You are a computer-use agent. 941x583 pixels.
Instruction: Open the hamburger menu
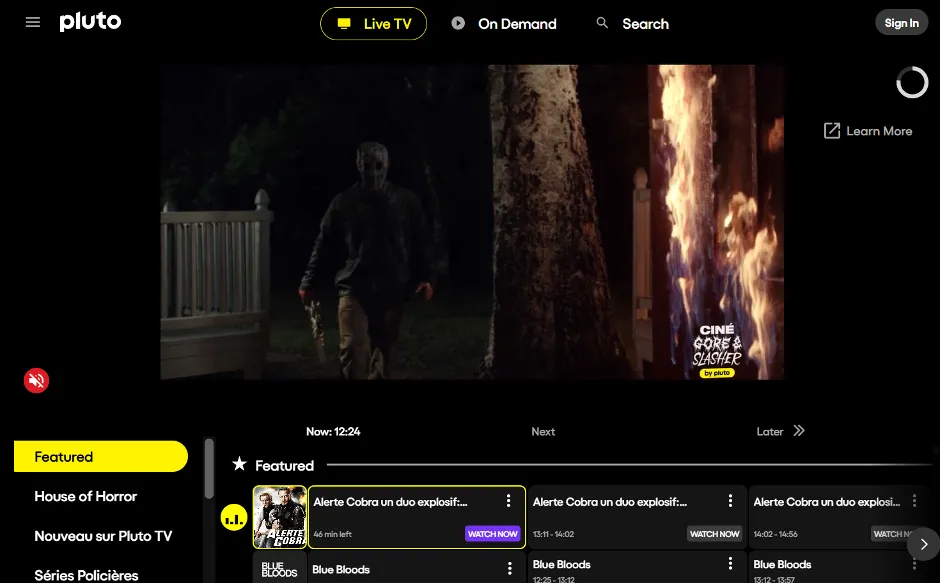click(x=33, y=23)
